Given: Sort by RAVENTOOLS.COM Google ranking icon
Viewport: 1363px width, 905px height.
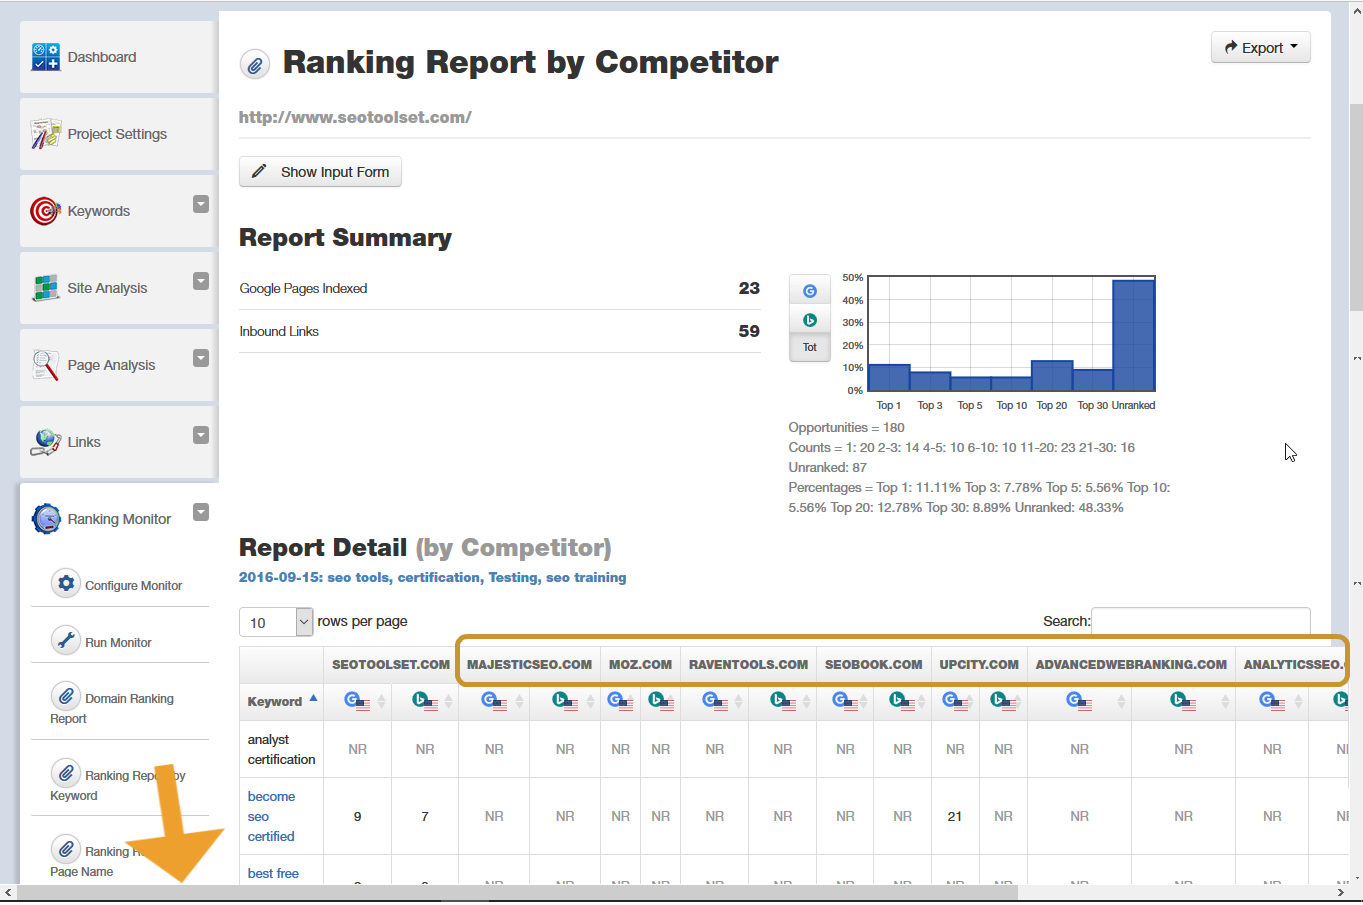Looking at the screenshot, I should [715, 701].
